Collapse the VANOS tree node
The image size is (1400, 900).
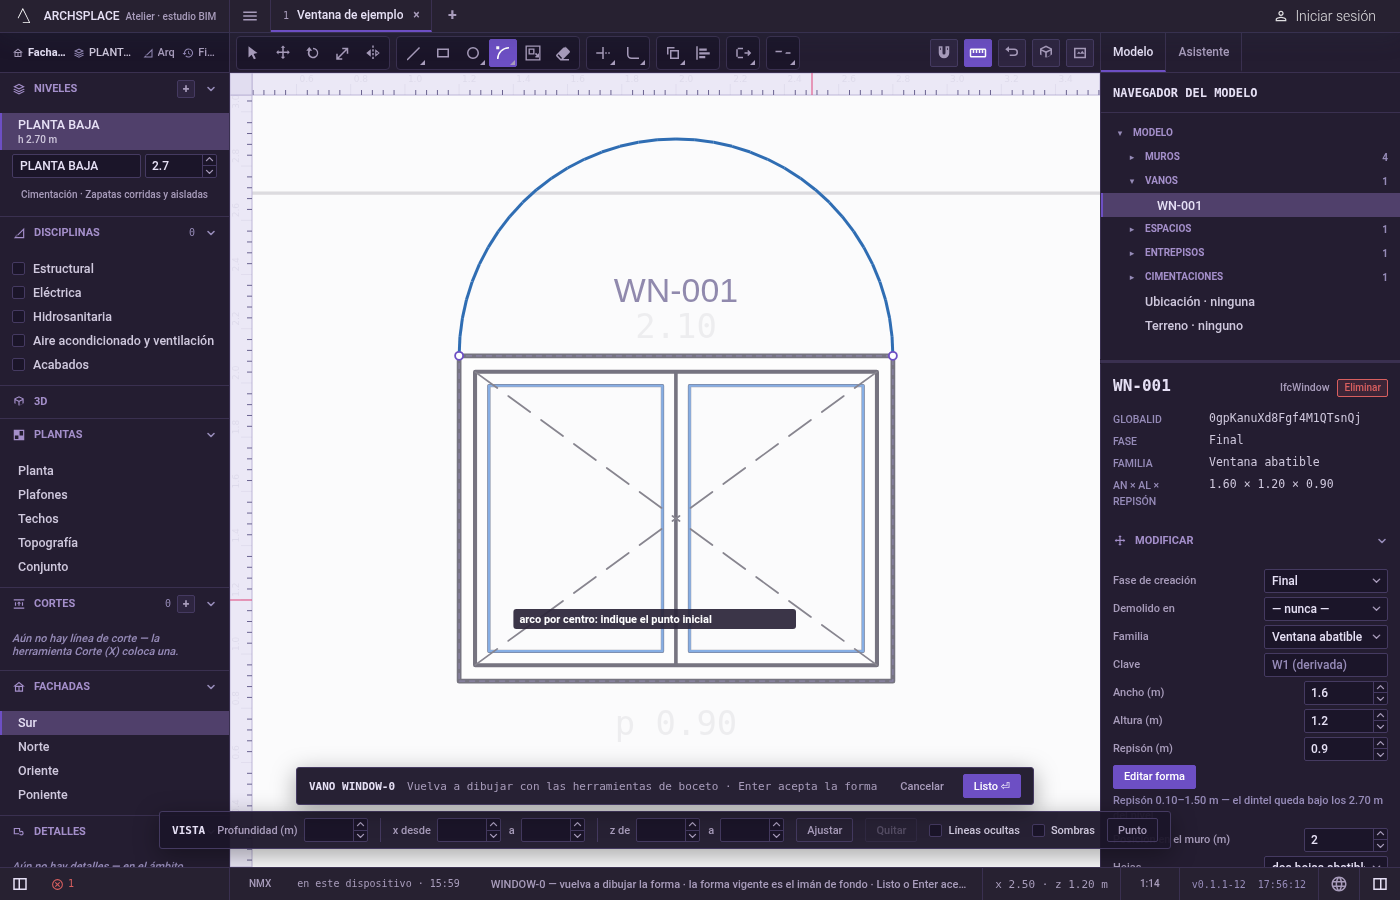[x=1132, y=181]
